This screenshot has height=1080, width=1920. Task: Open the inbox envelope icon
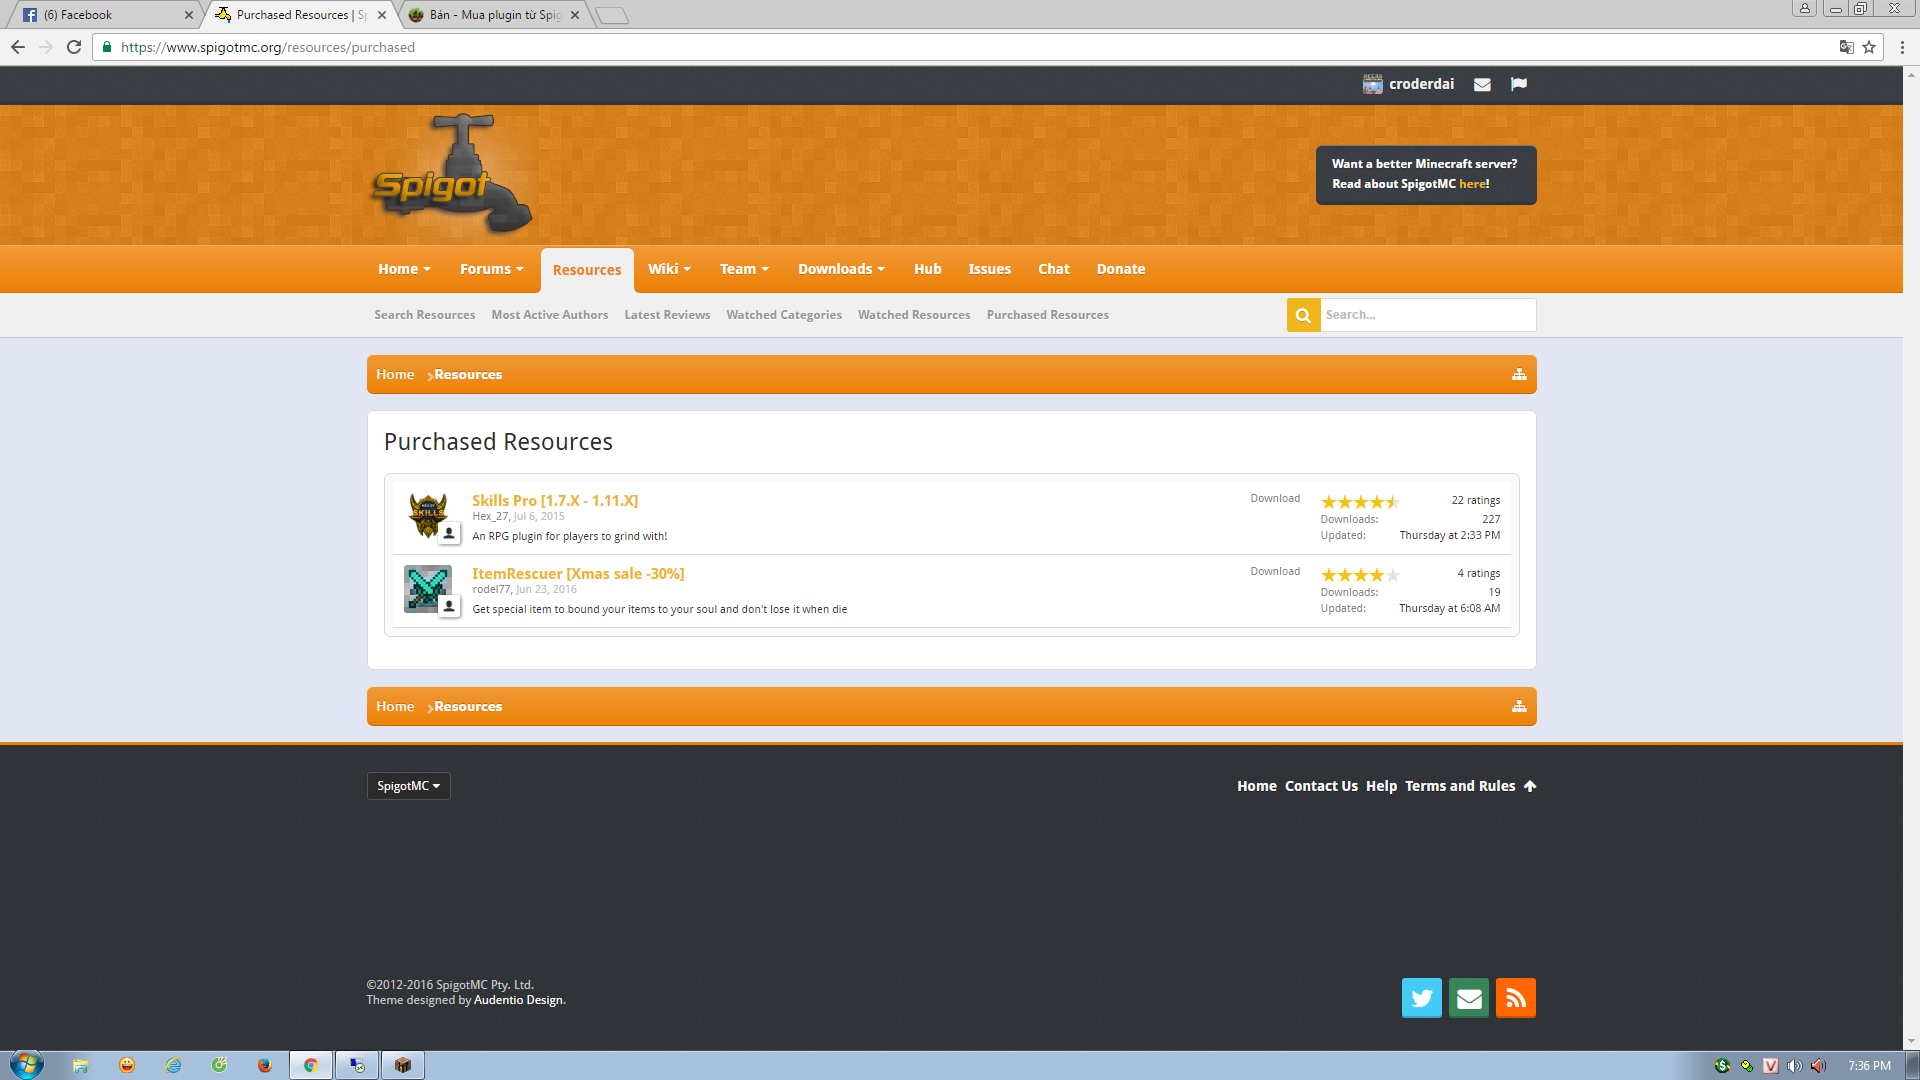(x=1482, y=85)
